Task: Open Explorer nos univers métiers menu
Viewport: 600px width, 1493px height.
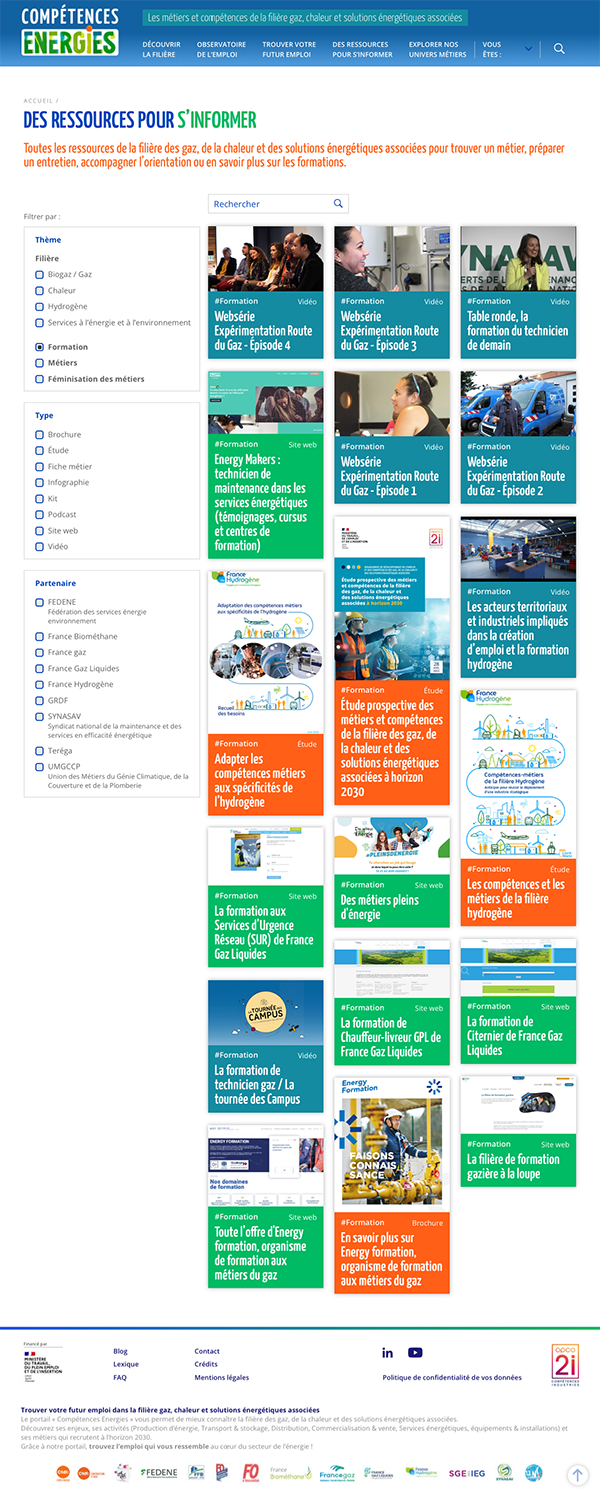Action: (437, 50)
